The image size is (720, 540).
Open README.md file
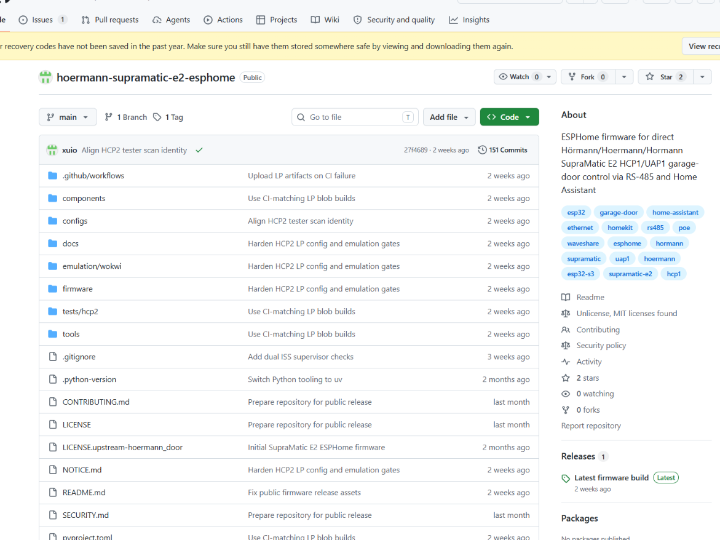click(84, 492)
